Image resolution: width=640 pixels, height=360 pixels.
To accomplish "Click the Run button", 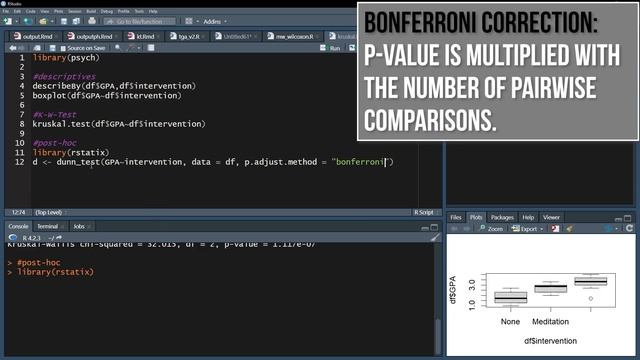I will 330,48.
